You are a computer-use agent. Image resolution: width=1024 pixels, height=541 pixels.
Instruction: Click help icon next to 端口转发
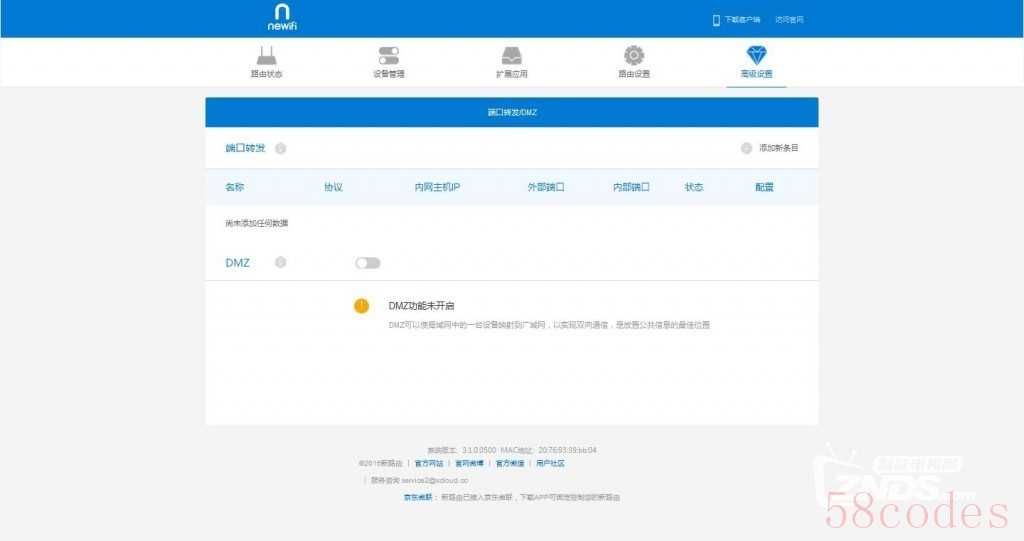pyautogui.click(x=281, y=149)
